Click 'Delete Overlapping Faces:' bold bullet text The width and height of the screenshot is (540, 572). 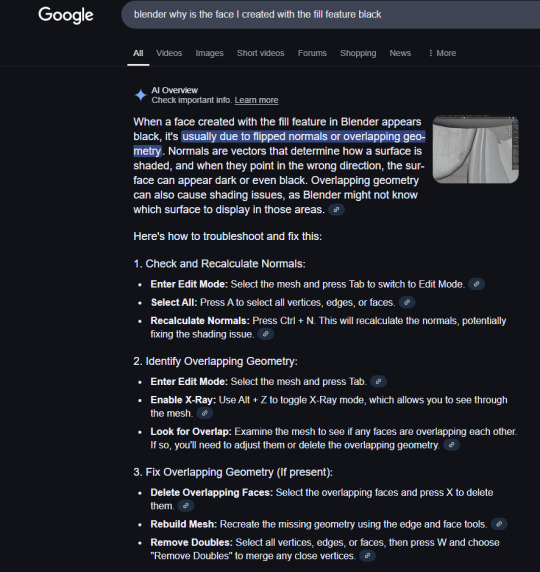(212, 492)
